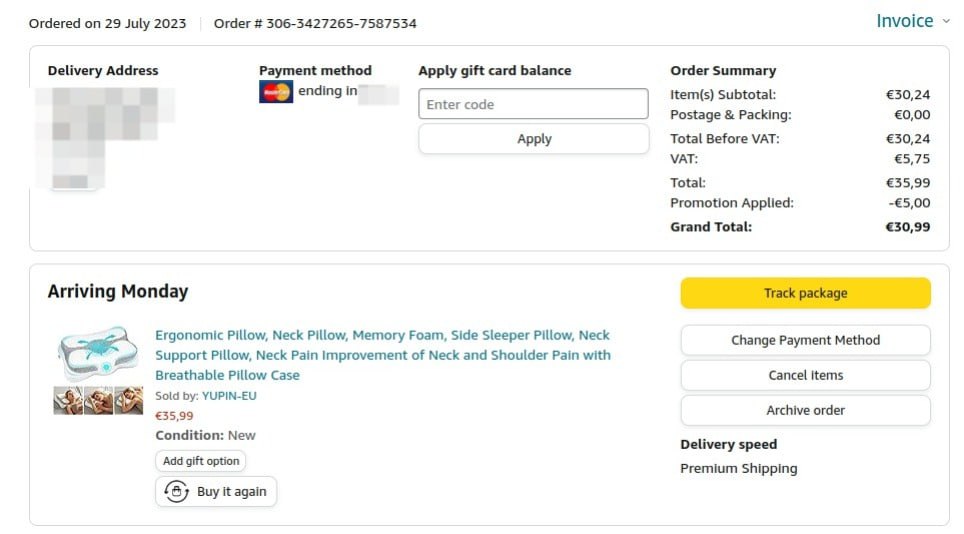Click the Buy it again text
The width and height of the screenshot is (964, 534).
(231, 491)
